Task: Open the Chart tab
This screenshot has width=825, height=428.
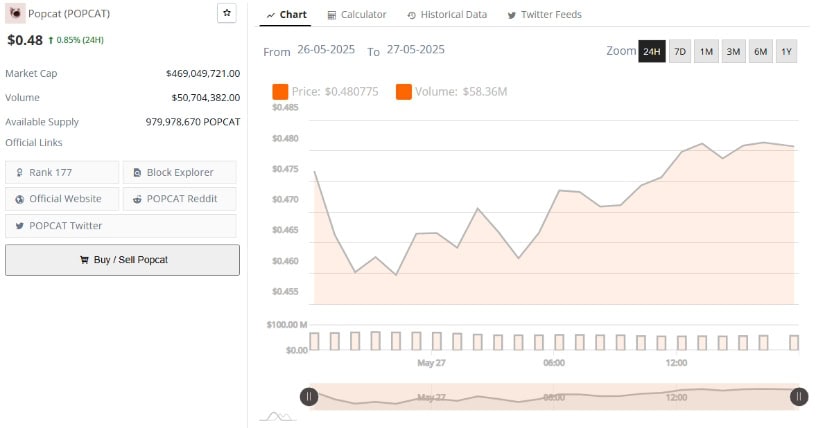Action: tap(286, 15)
